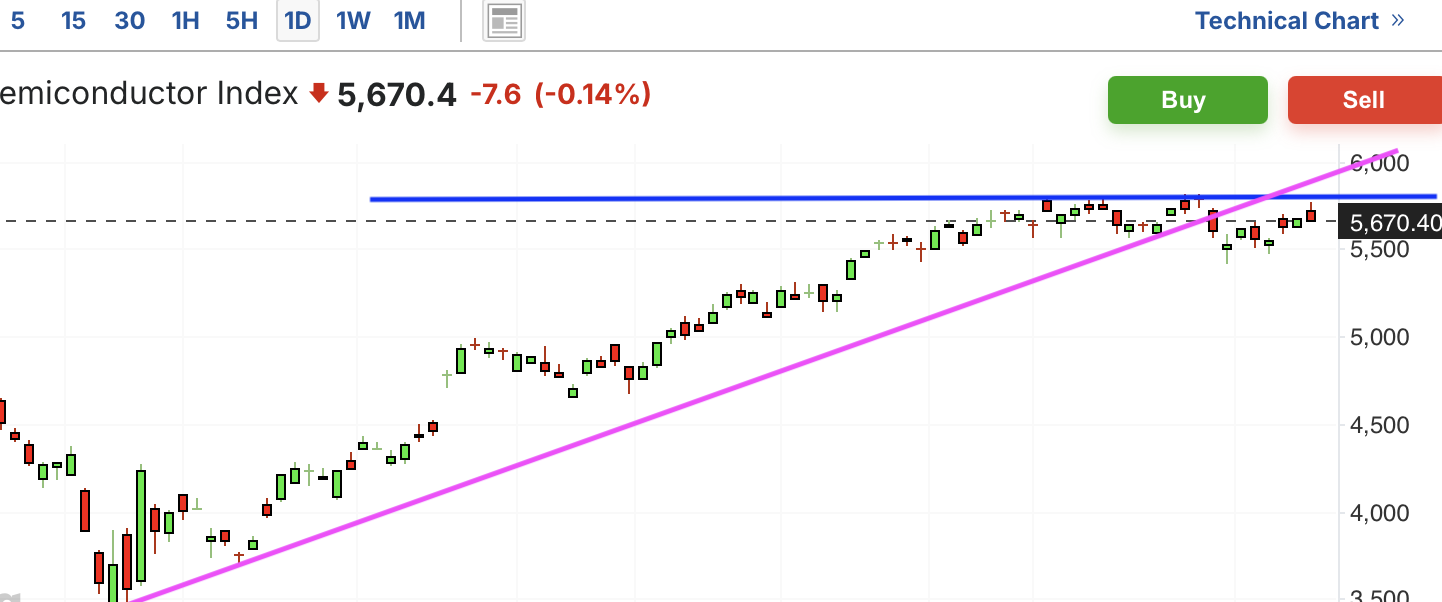Click the red down arrow beside index price
This screenshot has width=1442, height=602.
tap(319, 94)
